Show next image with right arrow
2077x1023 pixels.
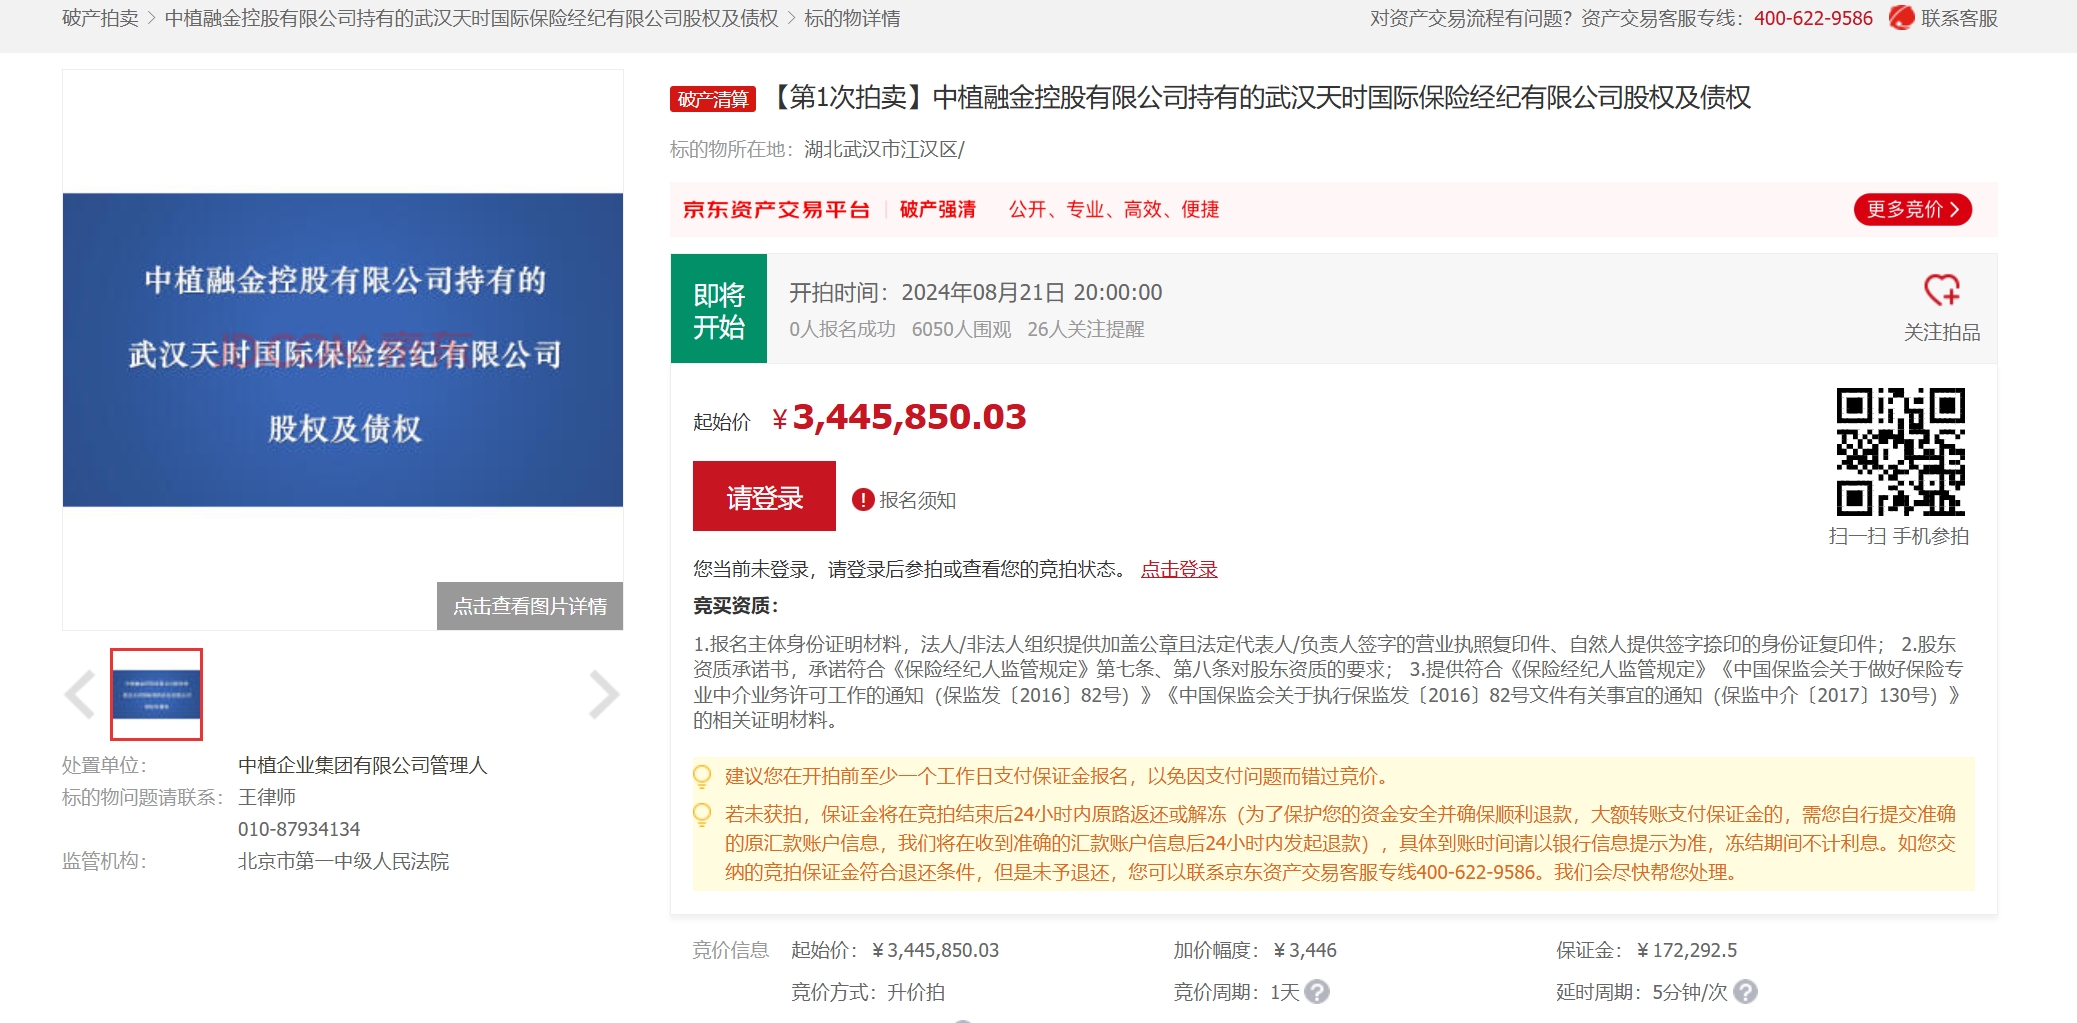coord(603,694)
